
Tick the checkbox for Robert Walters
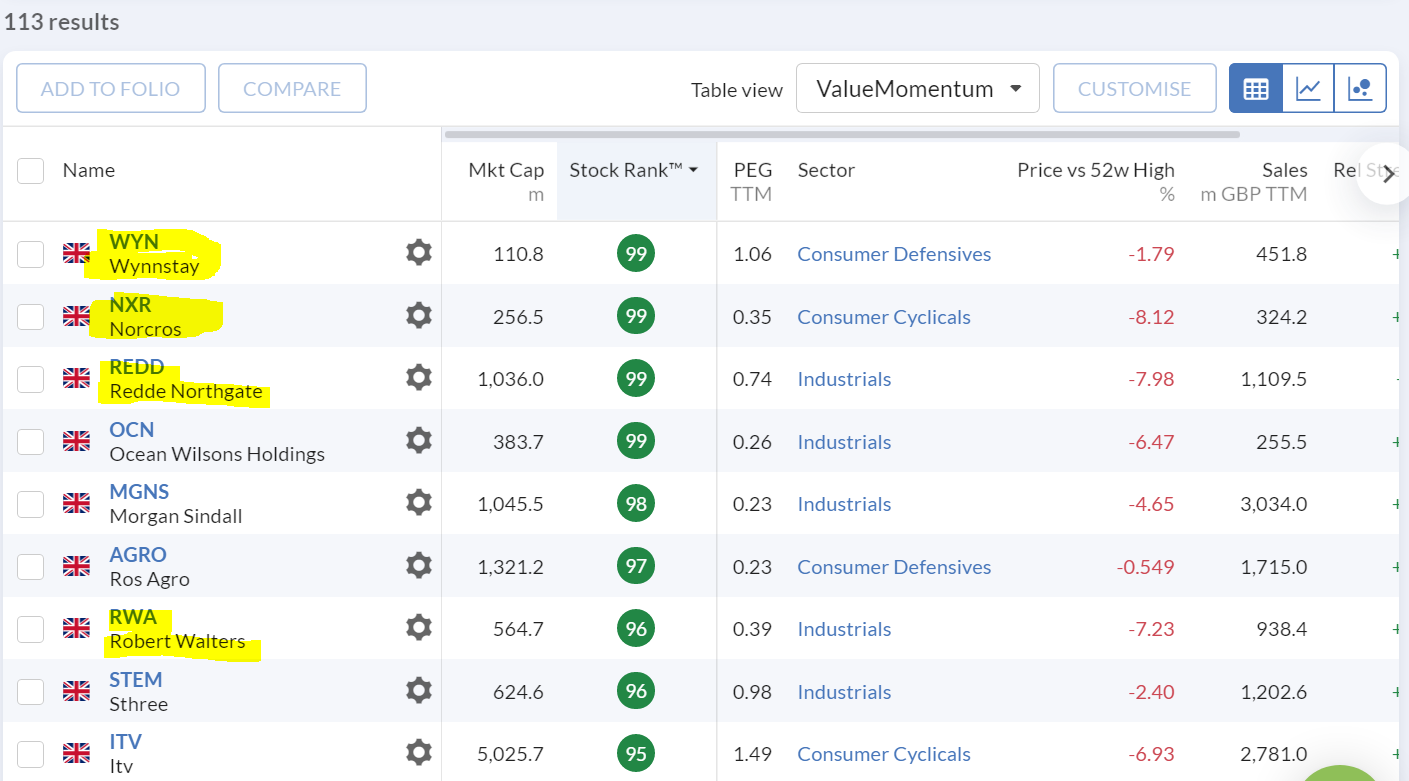[x=30, y=629]
